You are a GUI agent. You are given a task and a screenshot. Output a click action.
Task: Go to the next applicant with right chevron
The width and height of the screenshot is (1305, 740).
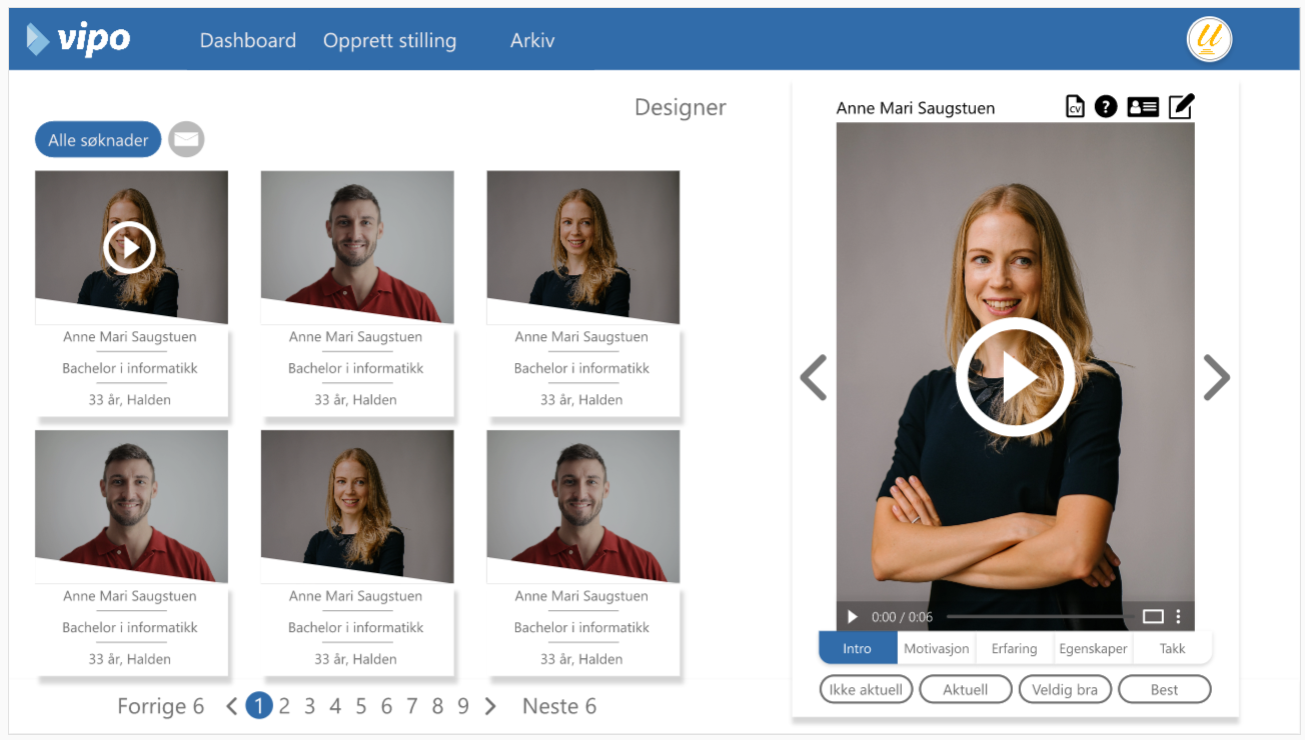[x=1216, y=378]
